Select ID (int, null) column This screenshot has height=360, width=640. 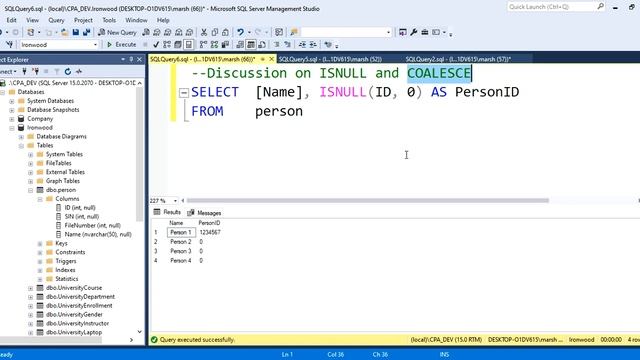[80, 208]
